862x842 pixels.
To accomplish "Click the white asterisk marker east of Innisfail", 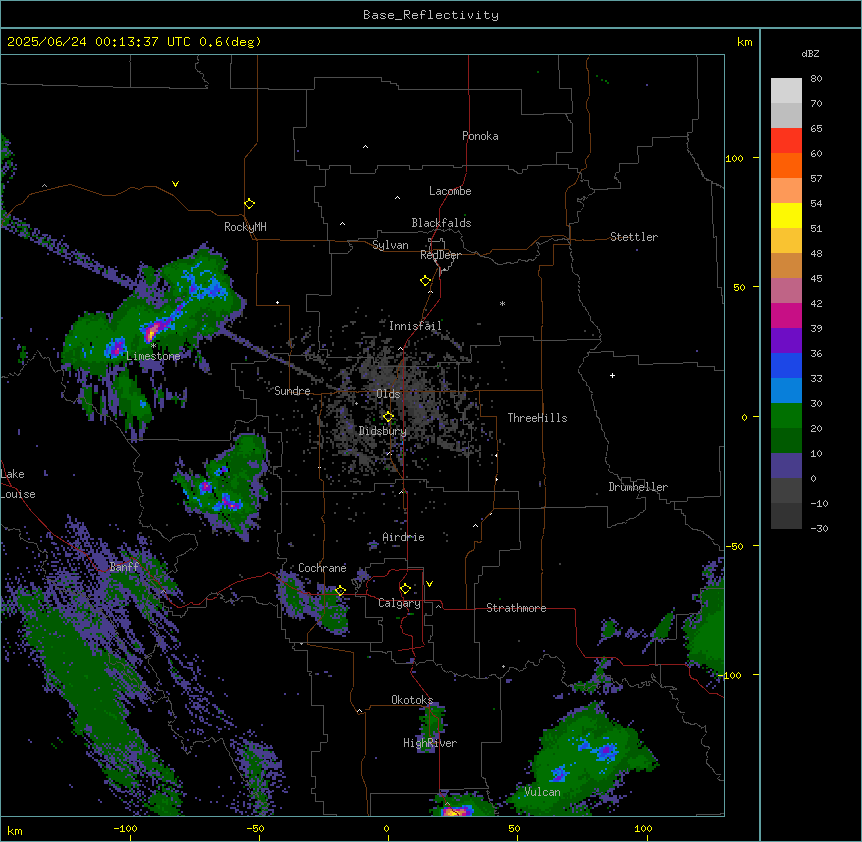I will pyautogui.click(x=502, y=303).
